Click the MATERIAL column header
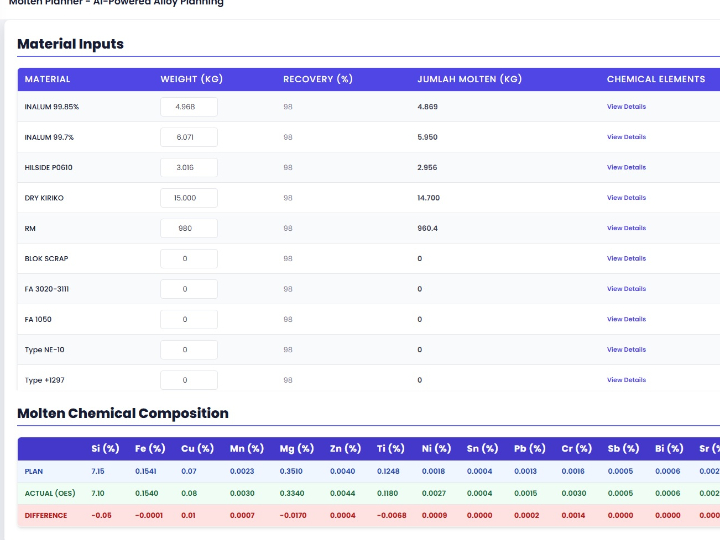 pos(47,79)
